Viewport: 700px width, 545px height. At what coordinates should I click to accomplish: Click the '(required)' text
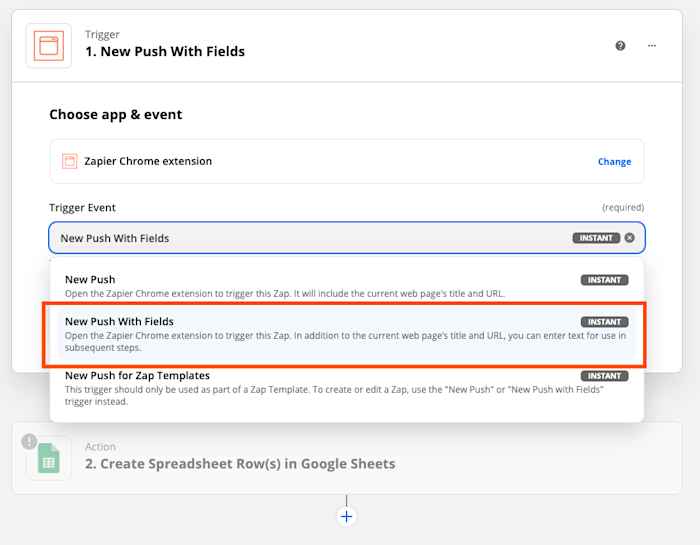click(623, 208)
